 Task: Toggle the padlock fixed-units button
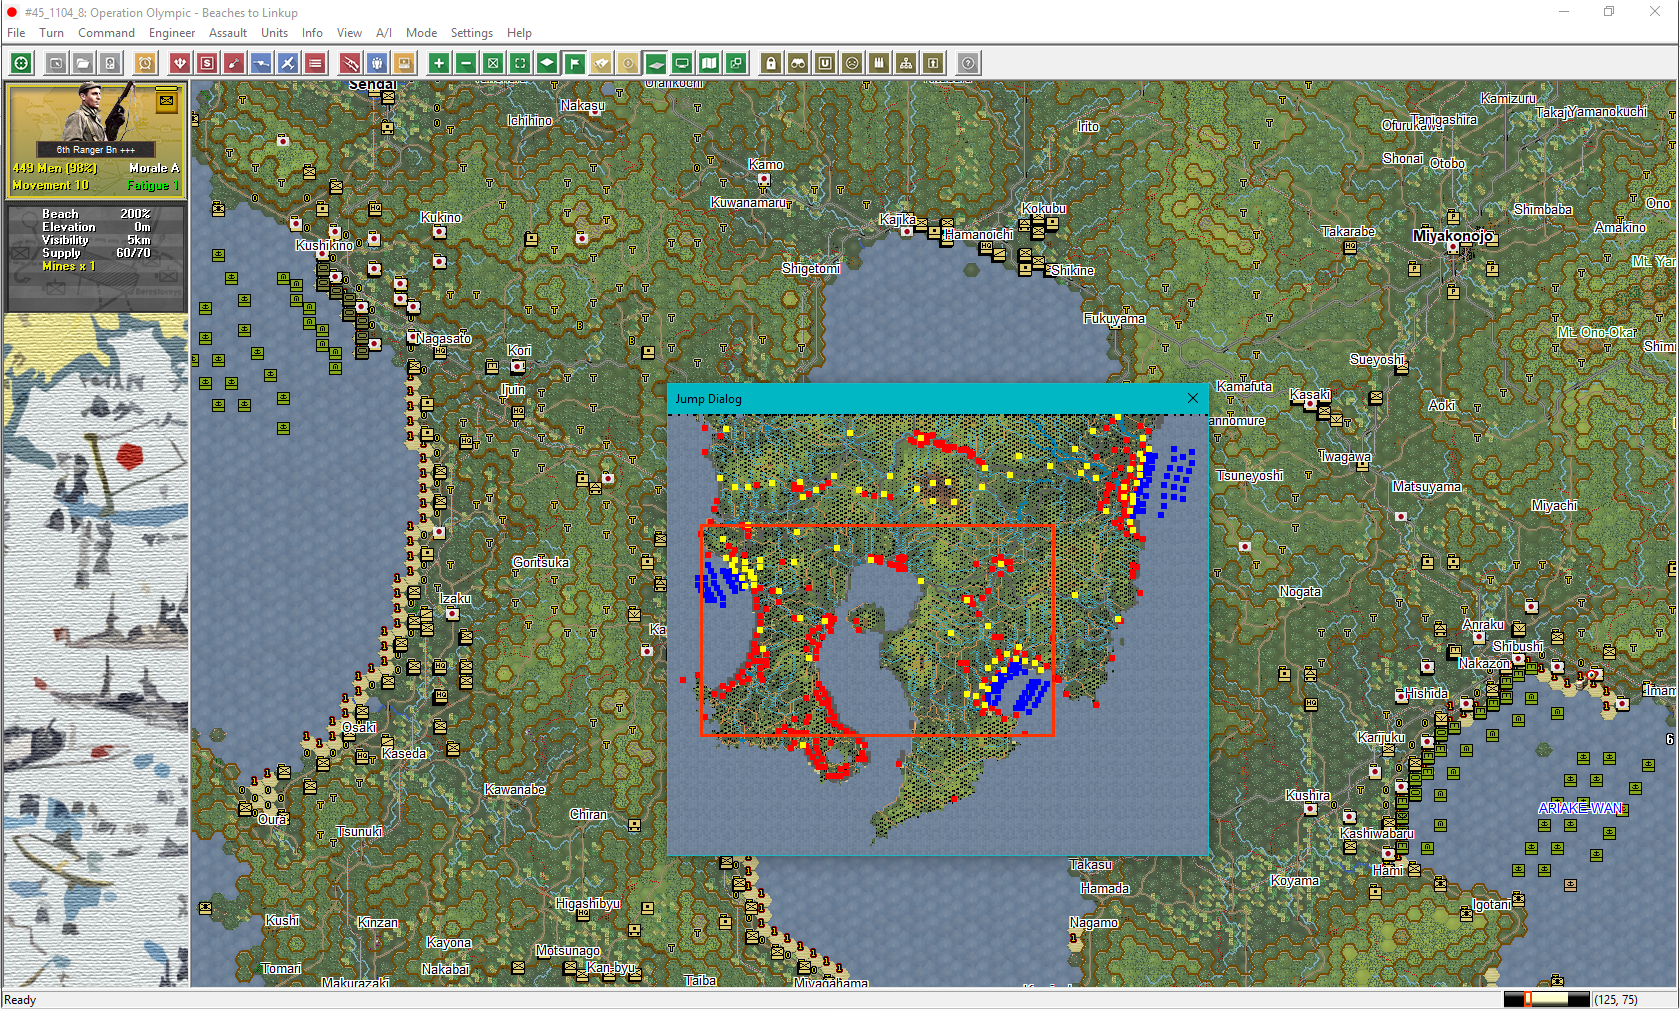click(x=771, y=63)
